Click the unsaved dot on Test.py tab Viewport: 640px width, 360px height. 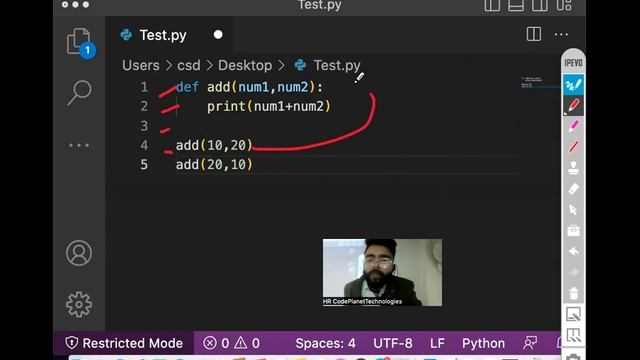218,35
